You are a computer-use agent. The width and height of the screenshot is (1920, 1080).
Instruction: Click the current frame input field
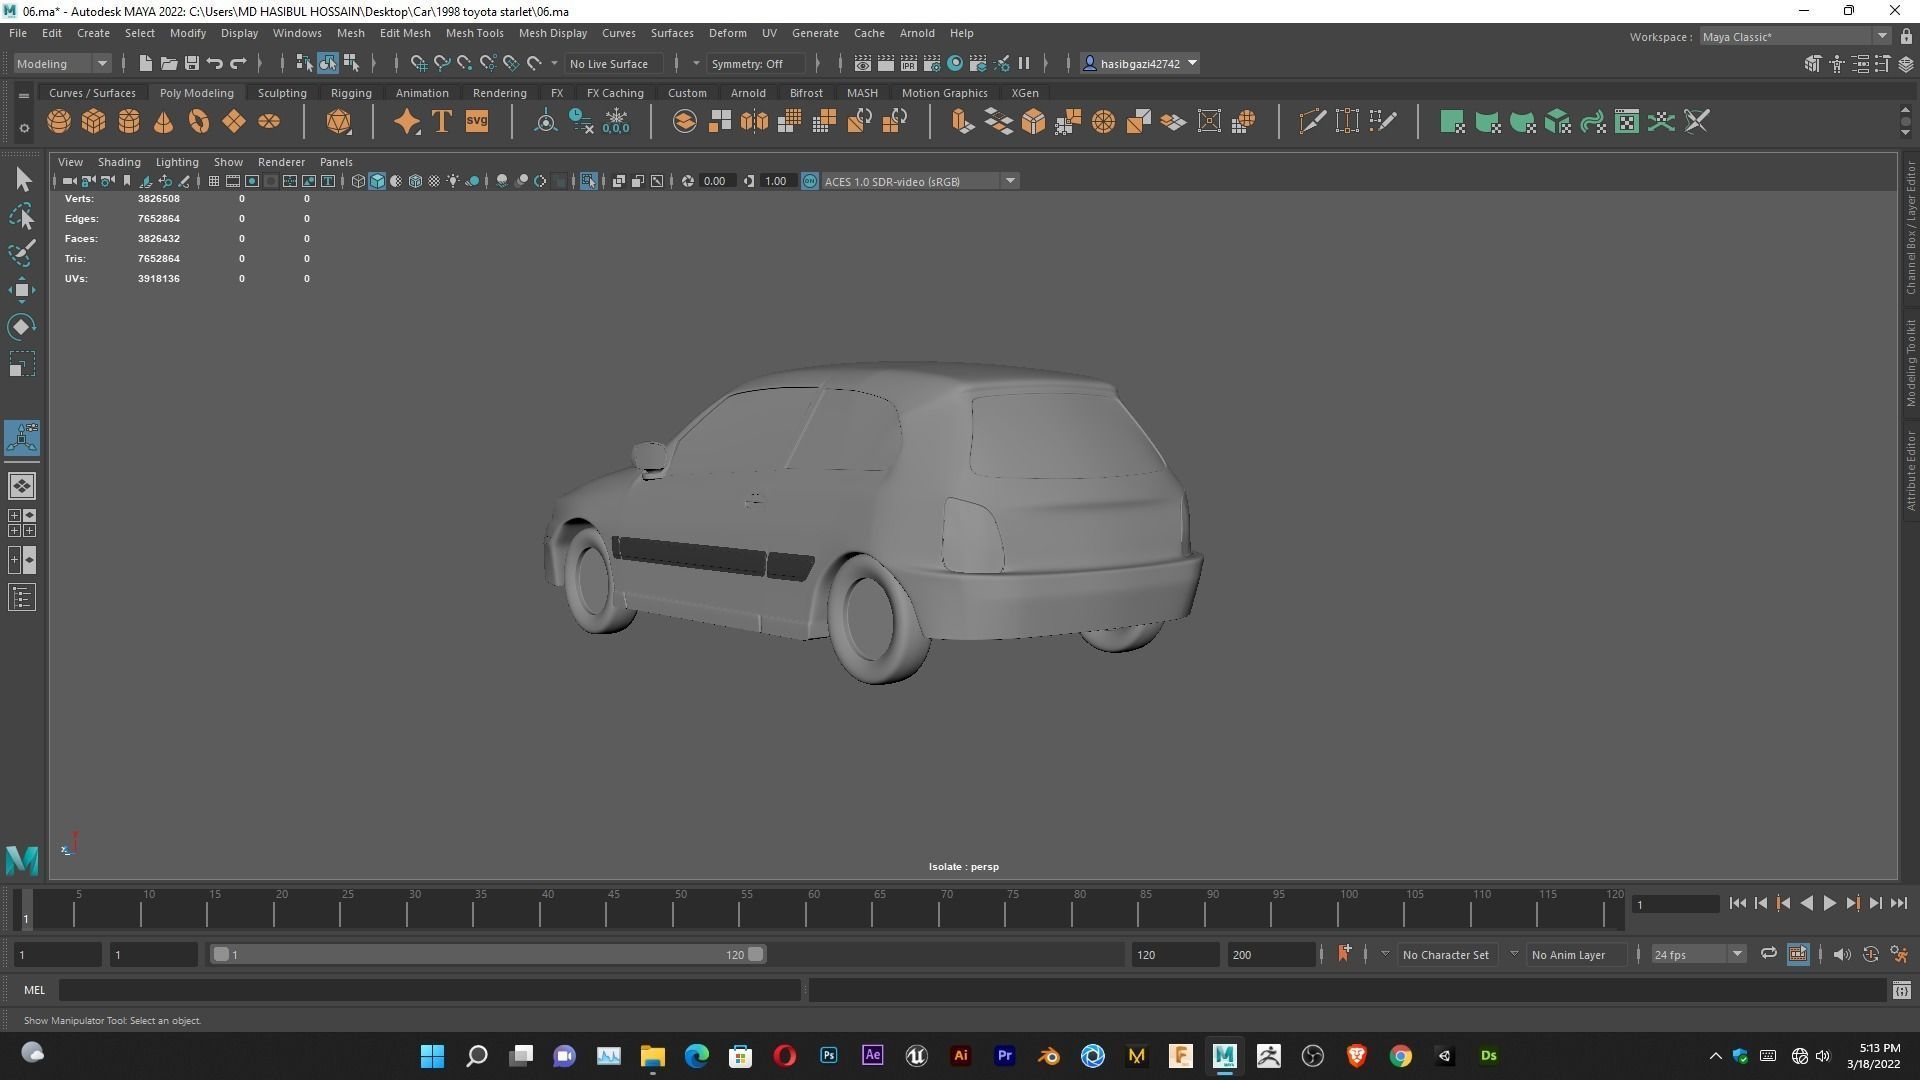click(1675, 904)
